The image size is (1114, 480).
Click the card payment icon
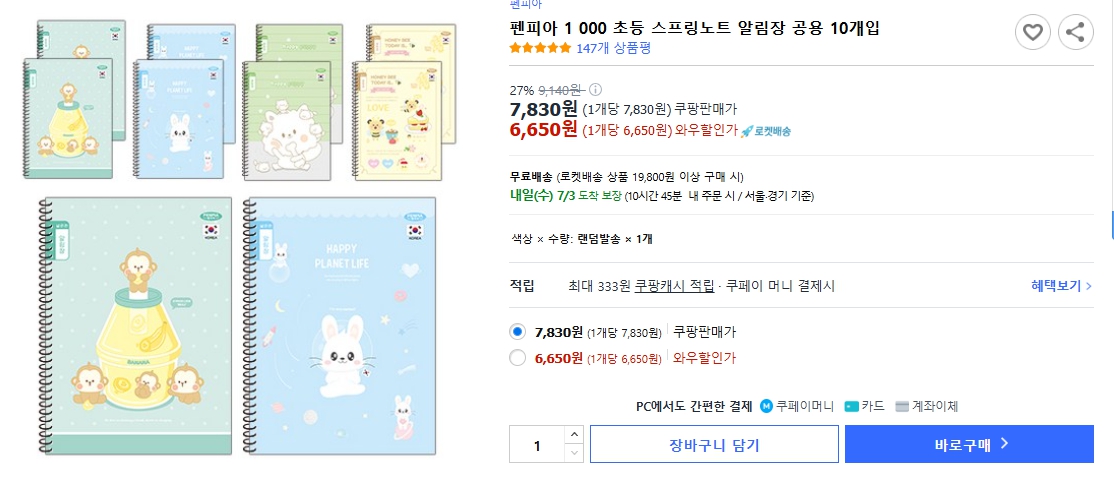[x=851, y=406]
